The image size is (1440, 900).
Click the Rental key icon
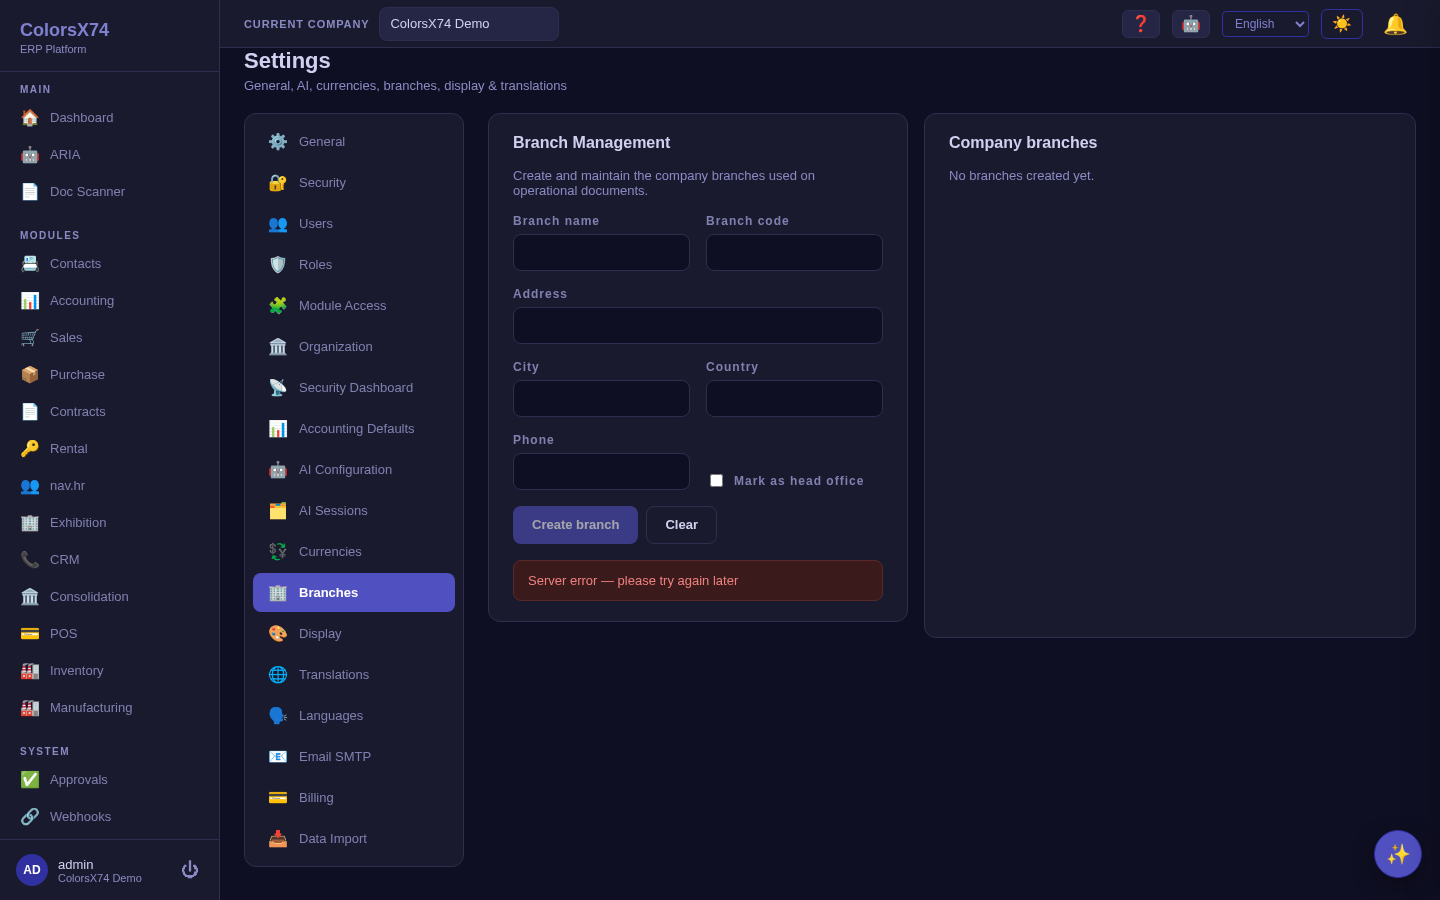[x=30, y=449]
